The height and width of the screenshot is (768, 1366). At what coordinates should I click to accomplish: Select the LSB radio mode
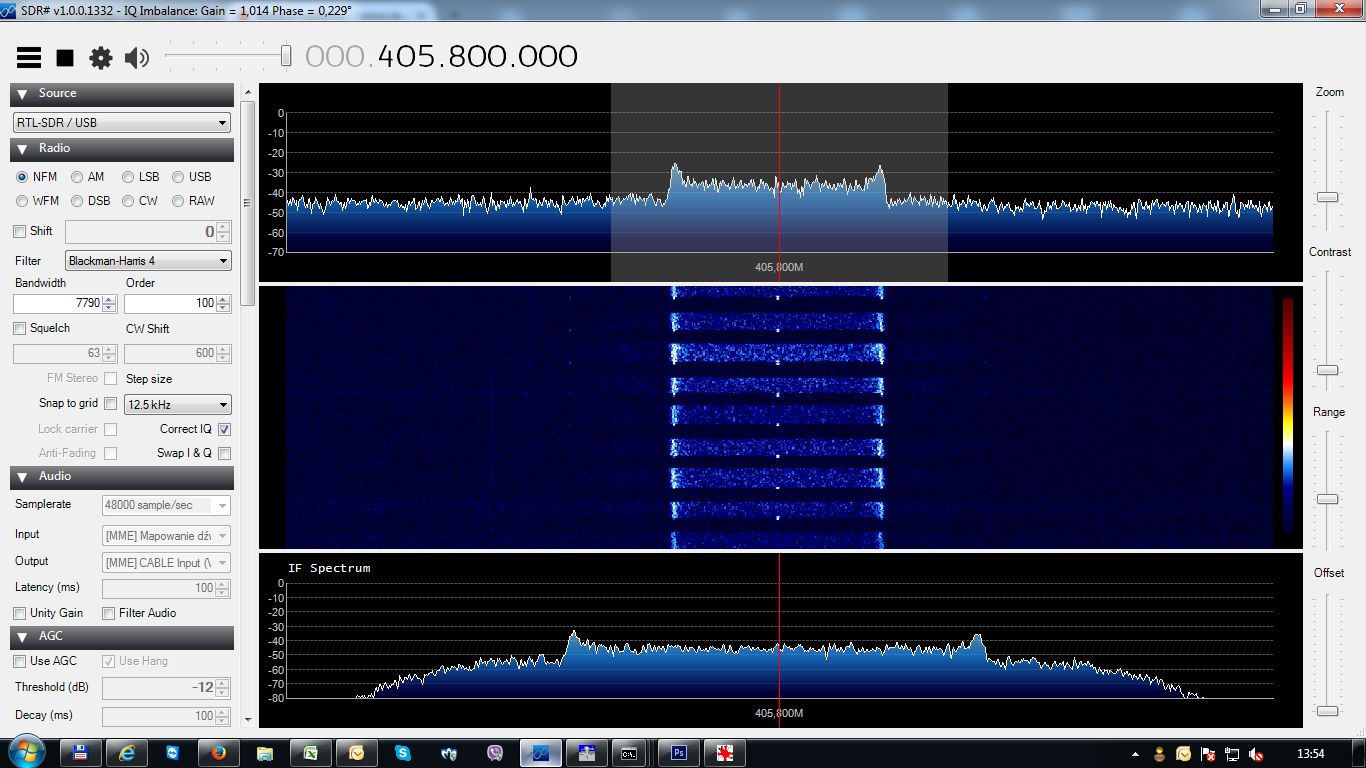[128, 177]
